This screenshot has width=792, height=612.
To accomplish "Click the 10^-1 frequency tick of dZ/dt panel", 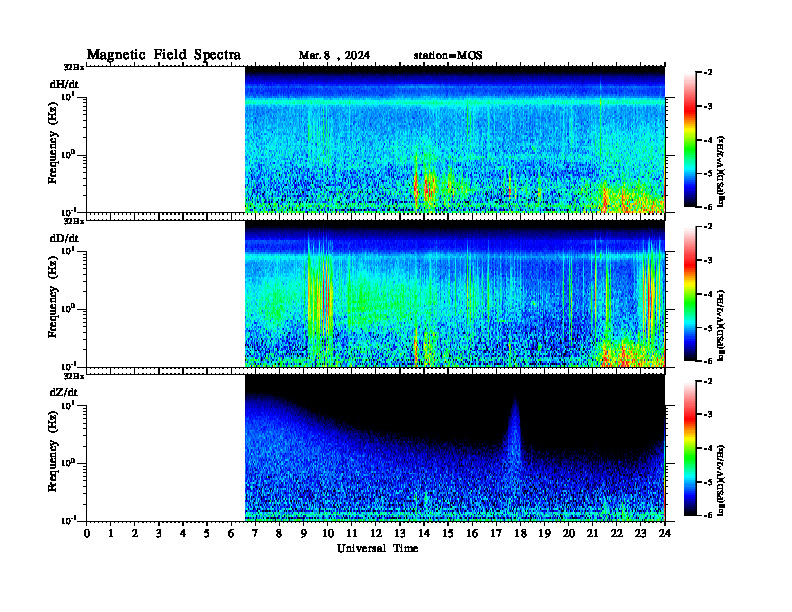I will tap(68, 520).
